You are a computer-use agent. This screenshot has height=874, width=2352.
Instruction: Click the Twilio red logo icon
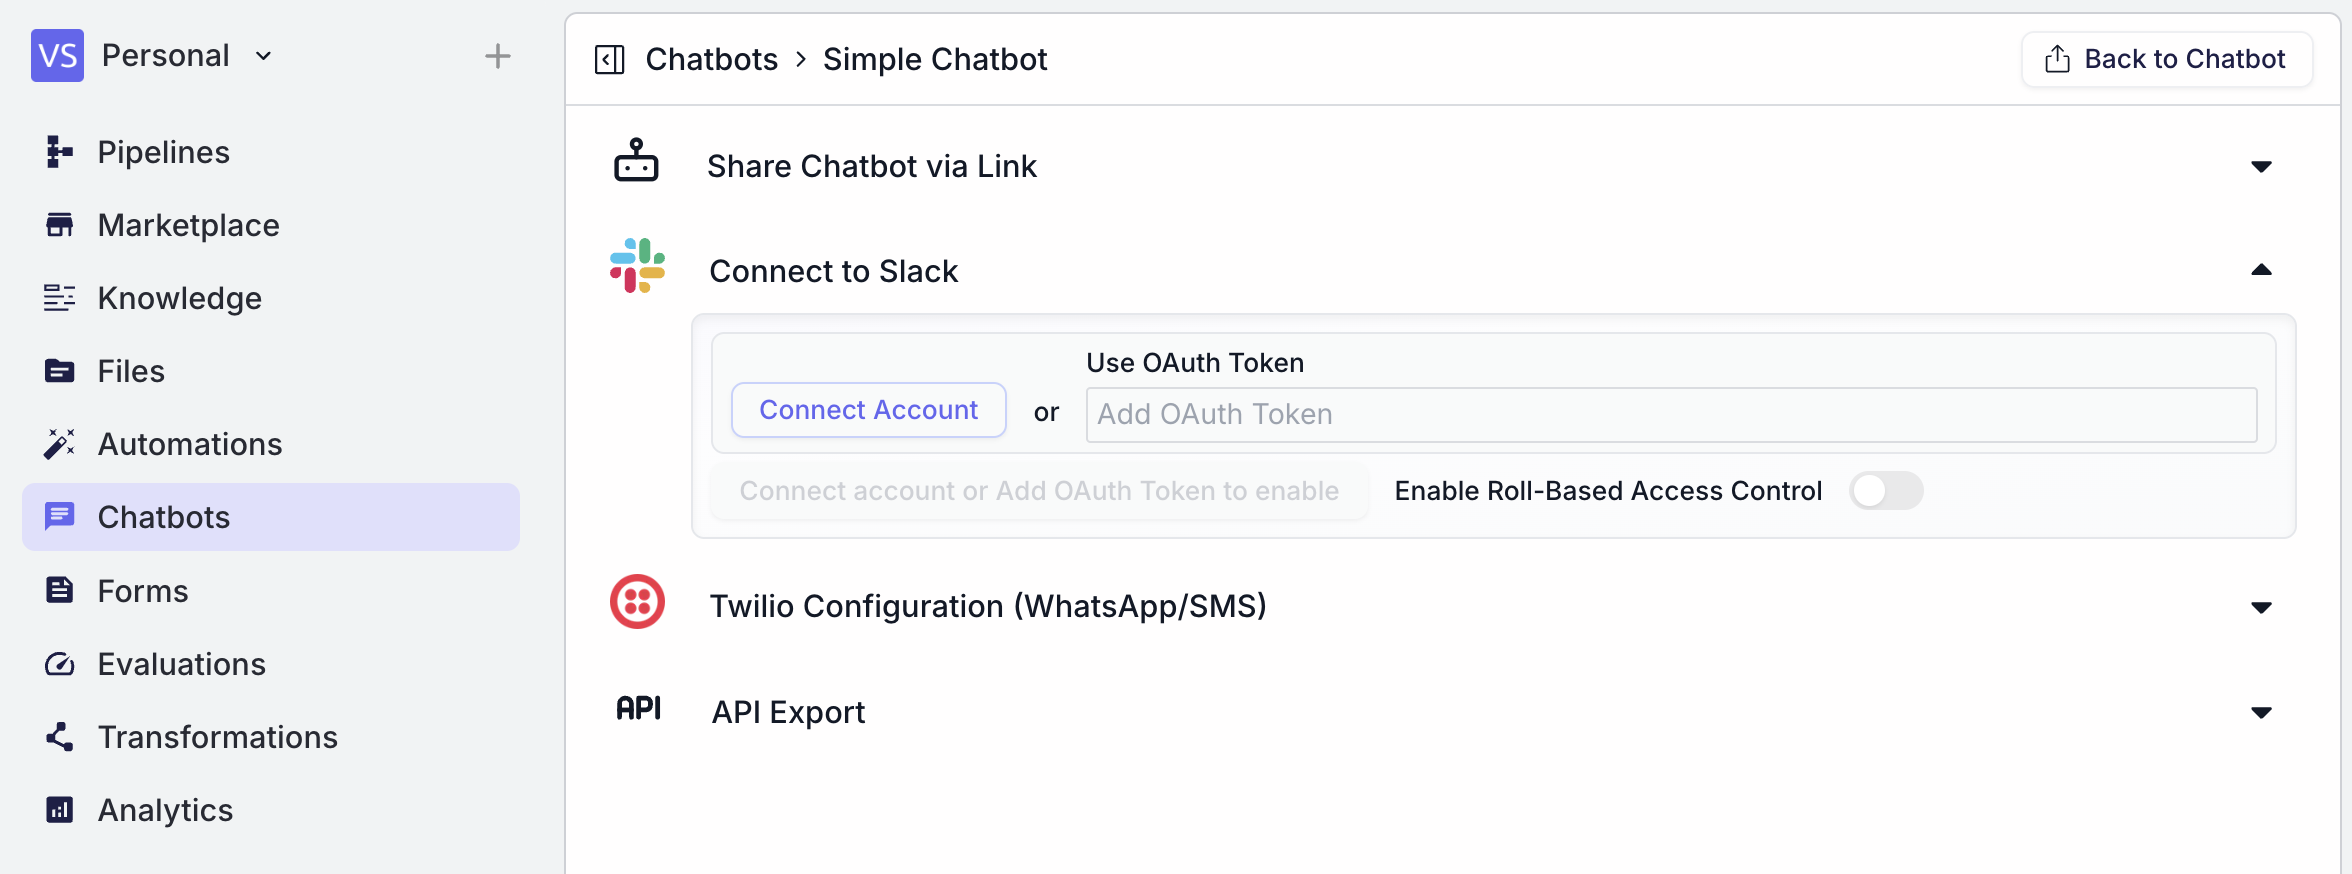[637, 601]
